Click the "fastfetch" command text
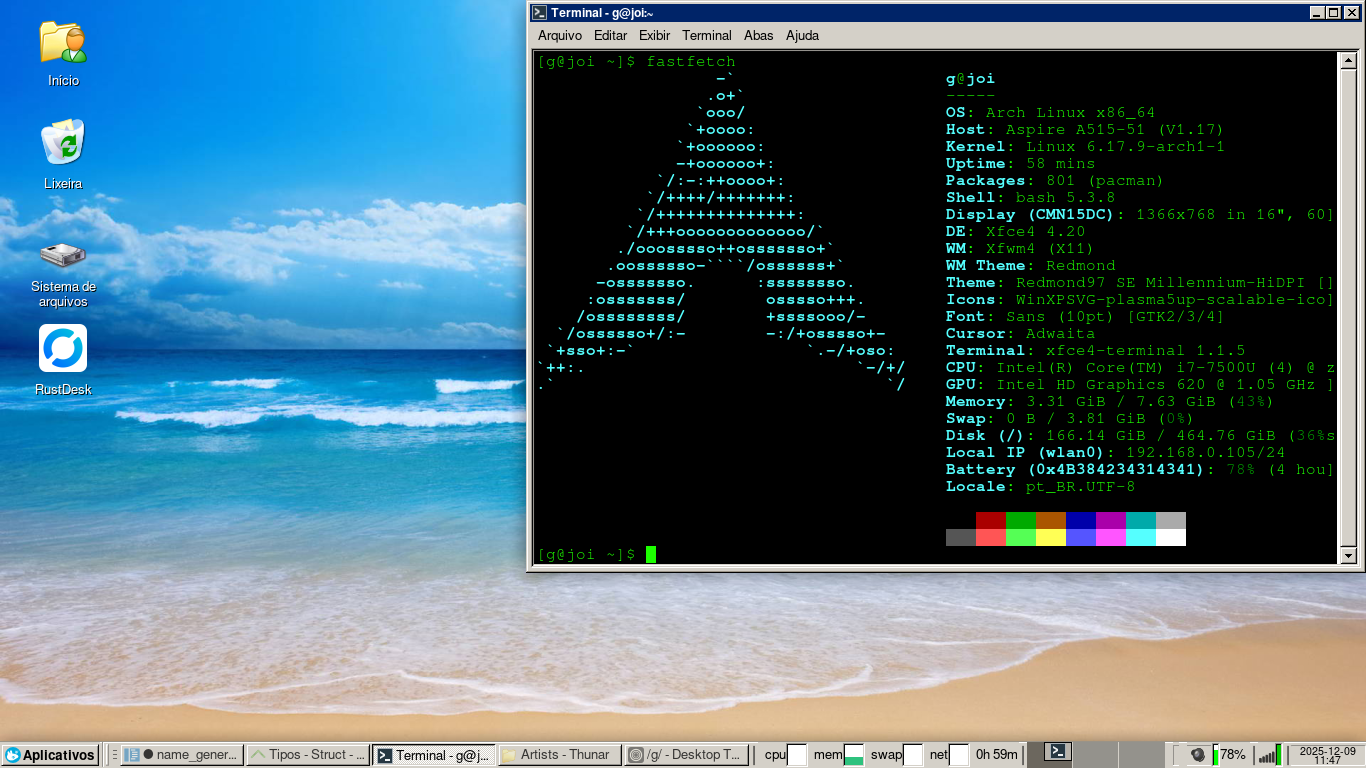This screenshot has width=1366, height=768. [x=691, y=62]
